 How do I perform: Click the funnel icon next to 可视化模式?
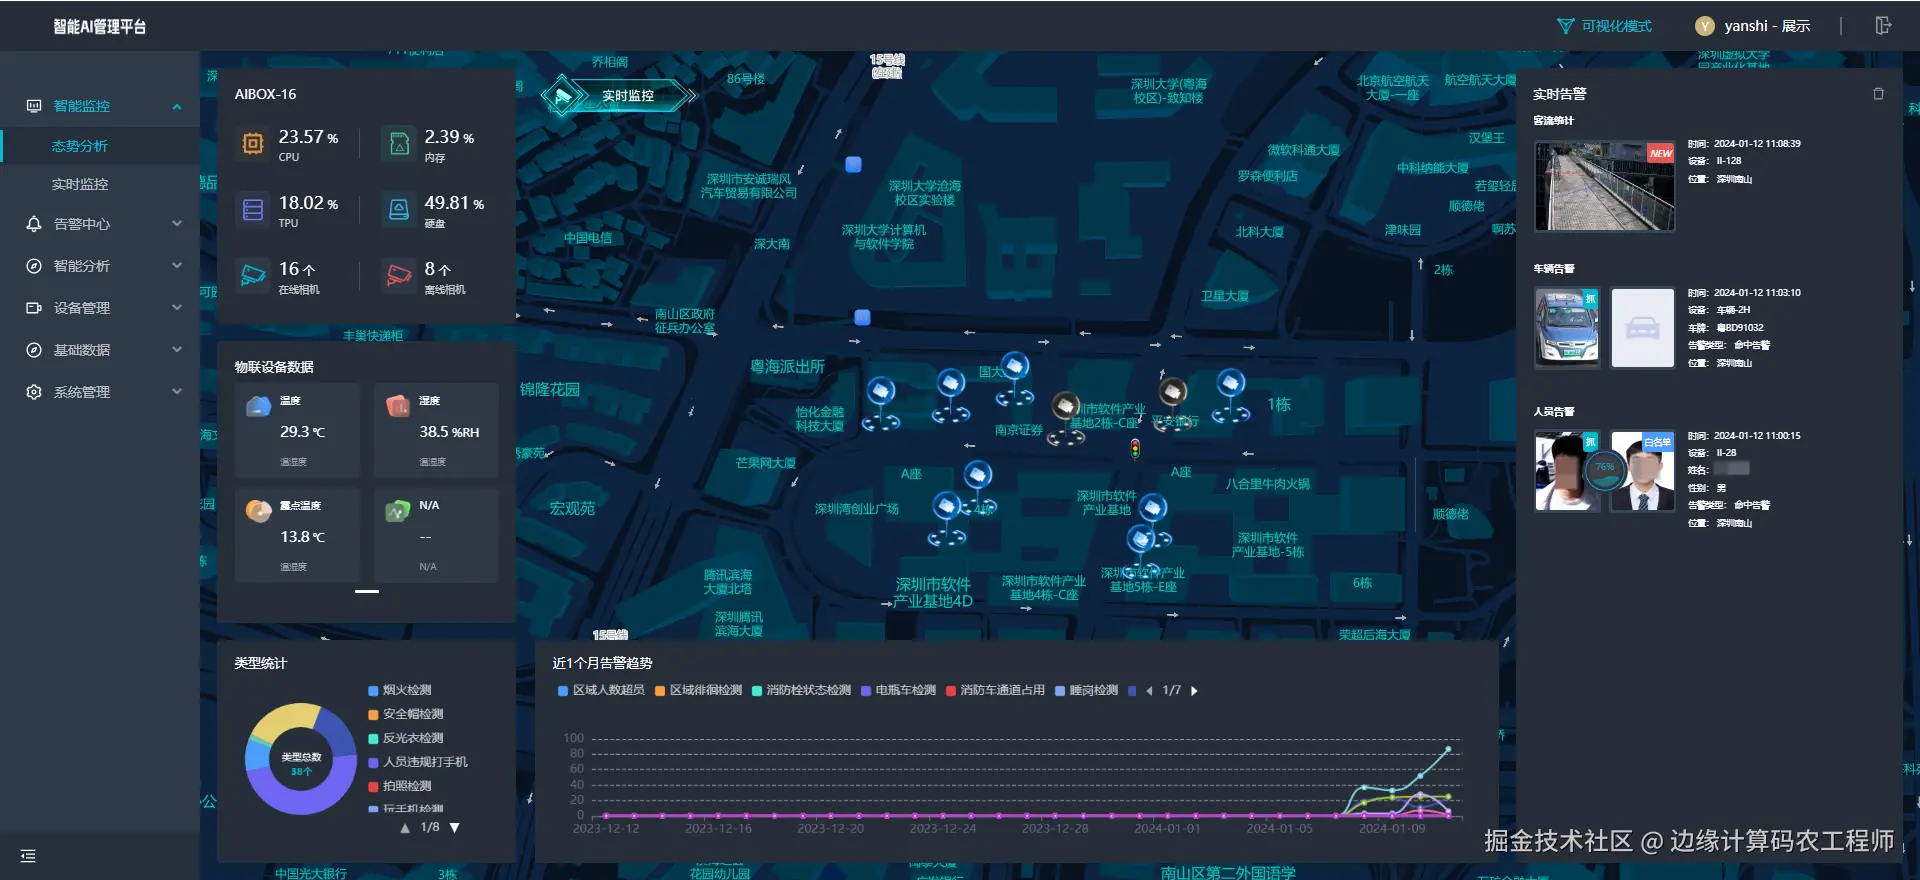1566,26
